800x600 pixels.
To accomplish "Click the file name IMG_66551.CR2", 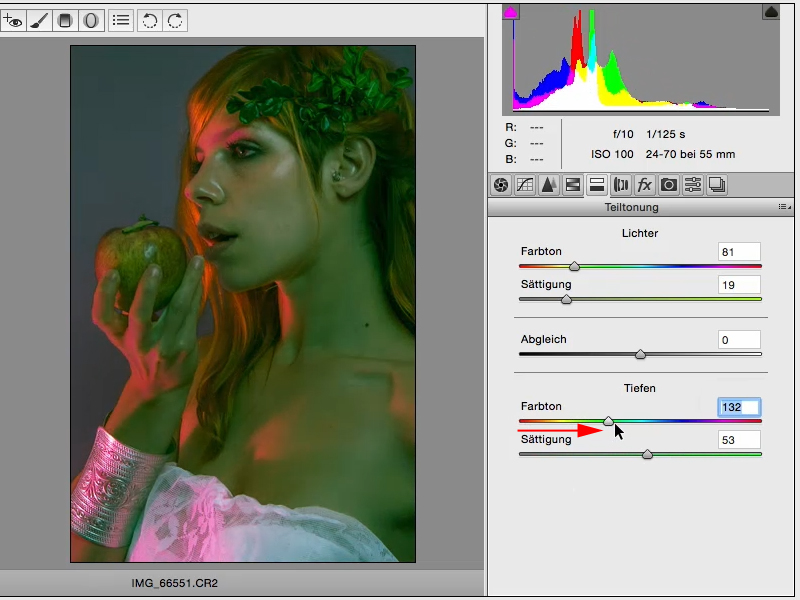I will click(x=174, y=583).
